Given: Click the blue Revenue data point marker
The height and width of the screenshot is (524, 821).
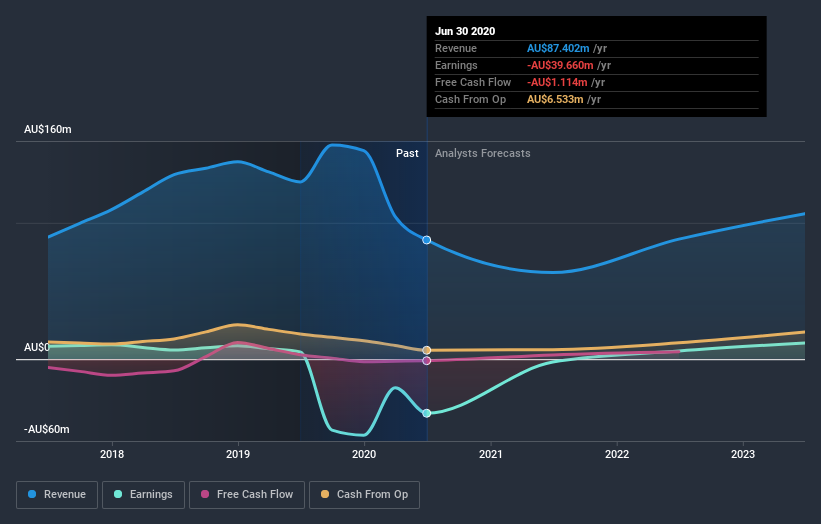Looking at the screenshot, I should (427, 240).
